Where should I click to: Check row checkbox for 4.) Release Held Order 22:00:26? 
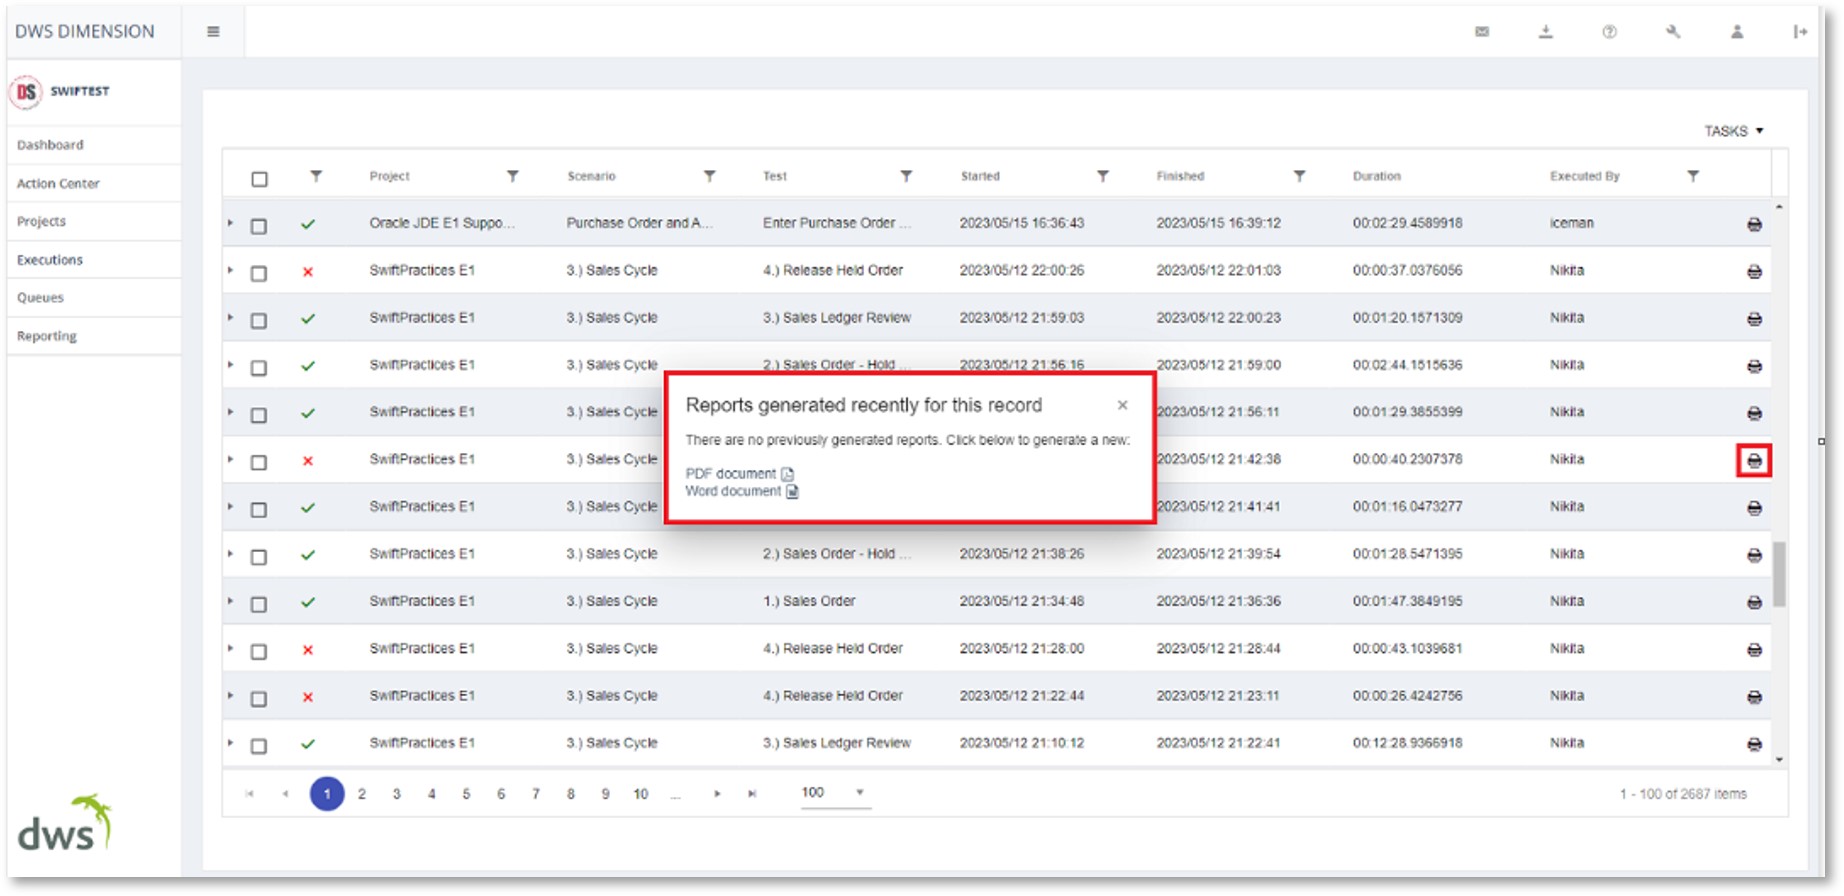tap(259, 273)
